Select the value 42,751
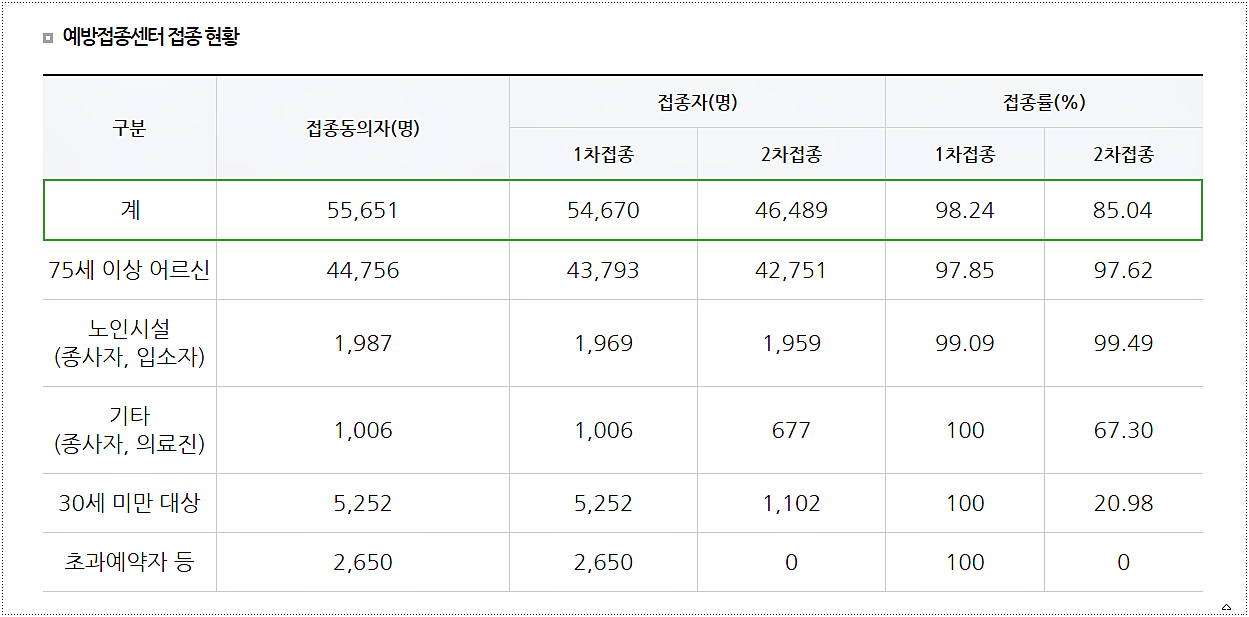Viewport: 1249px width, 617px height. point(791,271)
